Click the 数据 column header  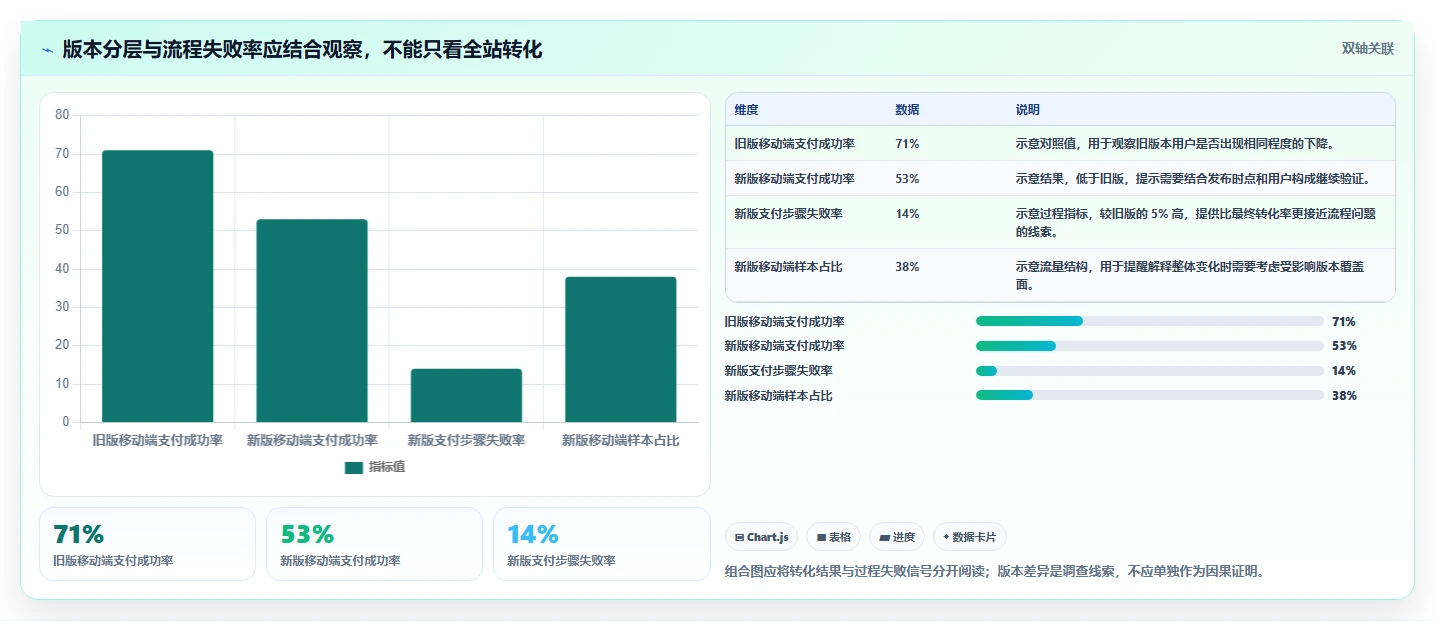(907, 110)
